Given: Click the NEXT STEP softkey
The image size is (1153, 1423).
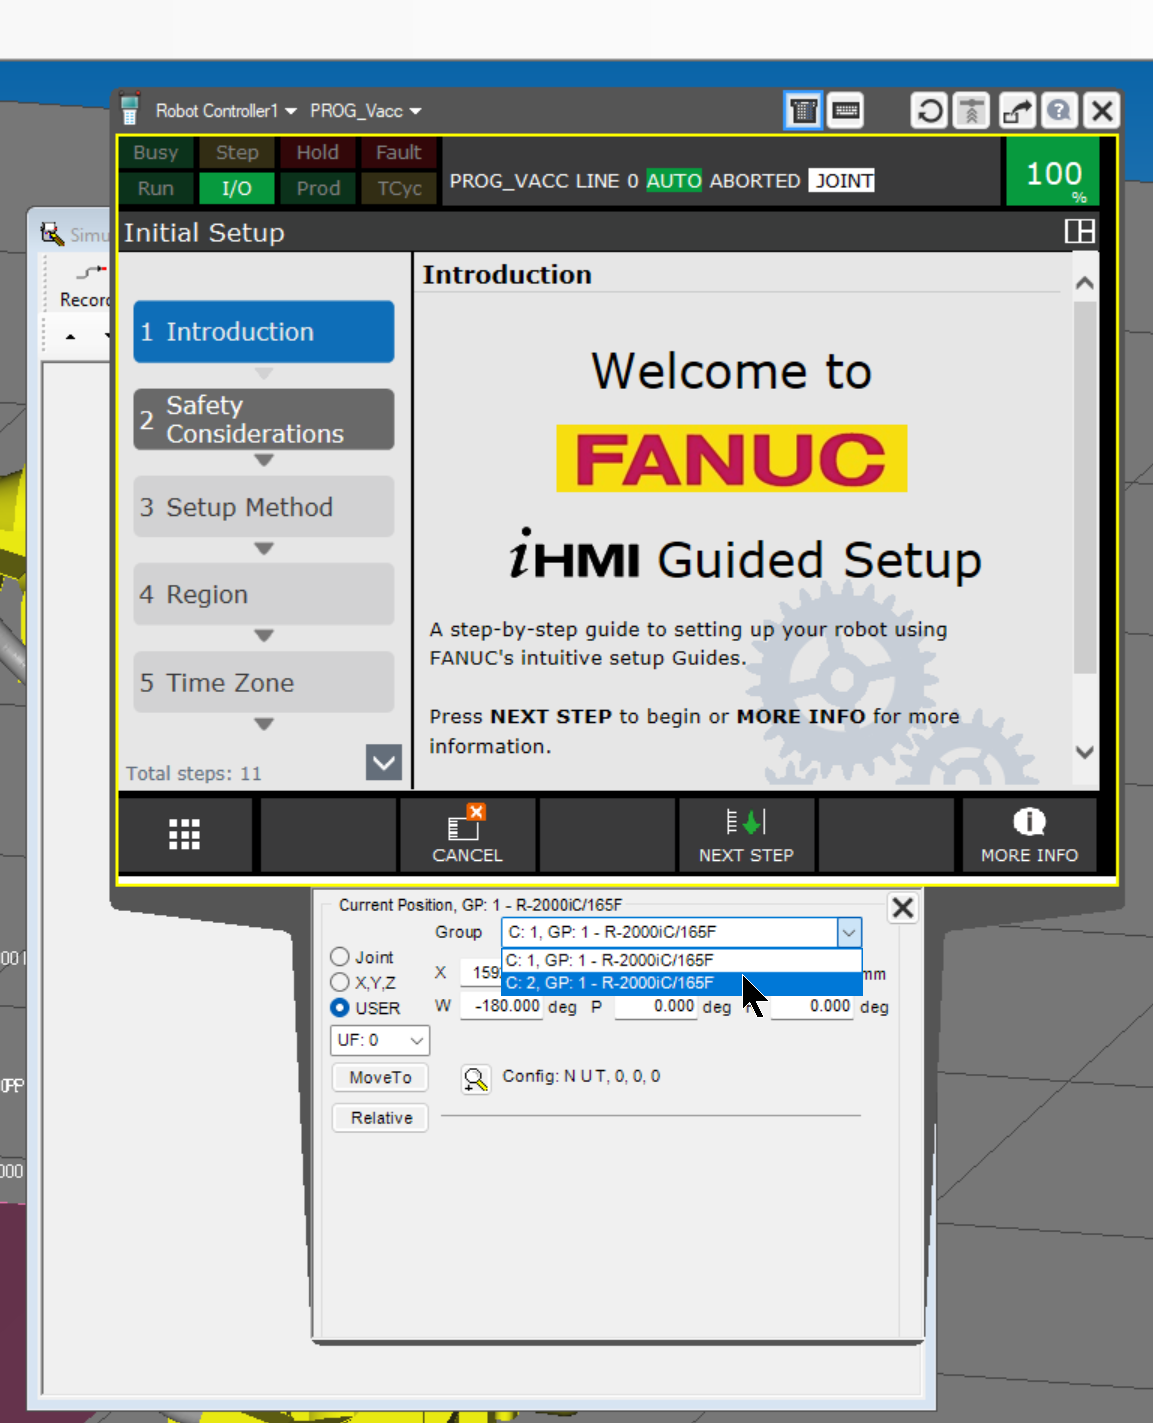Looking at the screenshot, I should (746, 834).
